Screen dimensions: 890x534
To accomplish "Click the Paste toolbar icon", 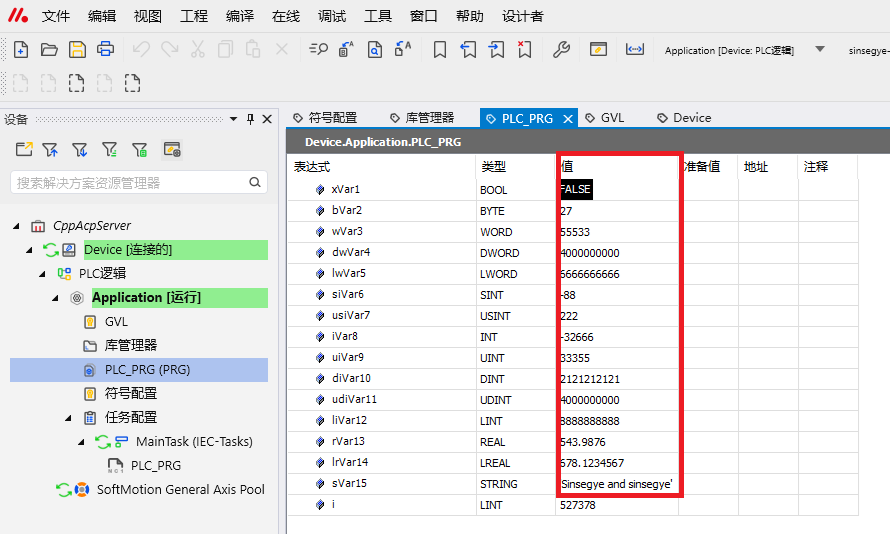I will (253, 49).
